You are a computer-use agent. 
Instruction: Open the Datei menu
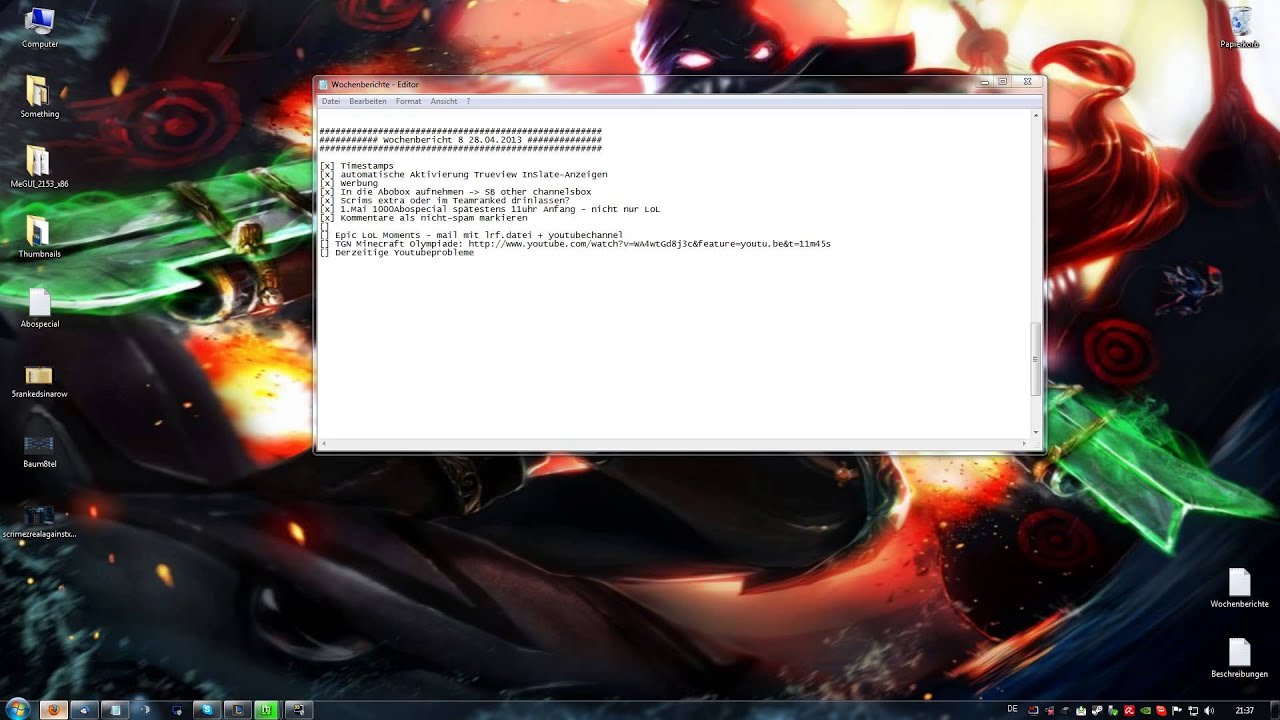click(331, 101)
